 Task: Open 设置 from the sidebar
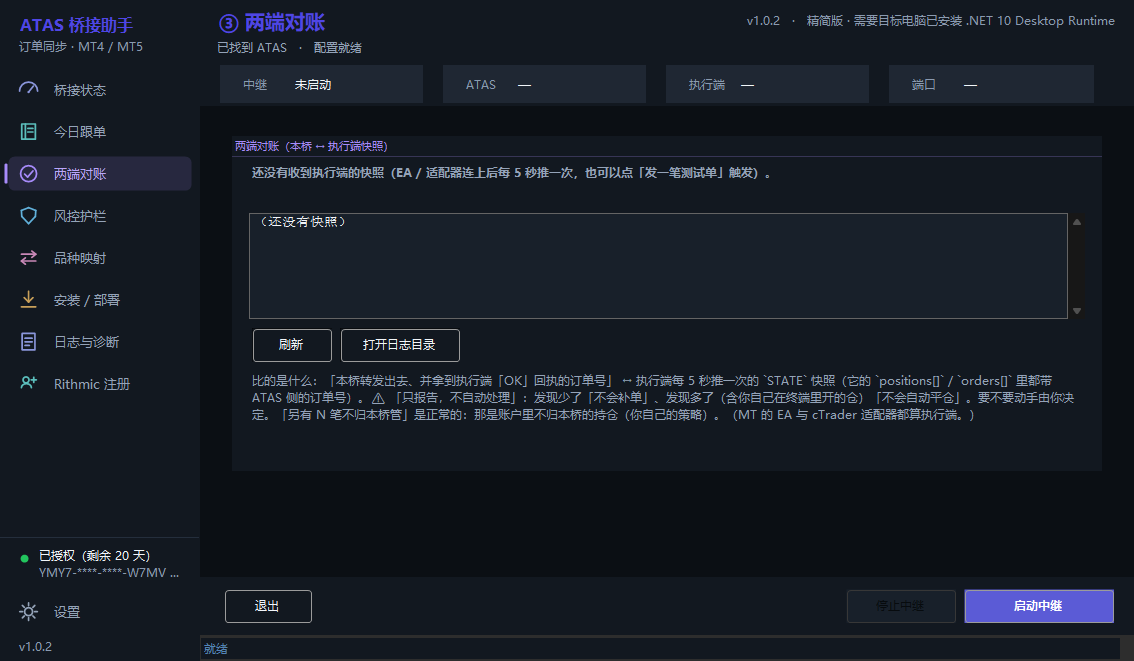pos(100,612)
